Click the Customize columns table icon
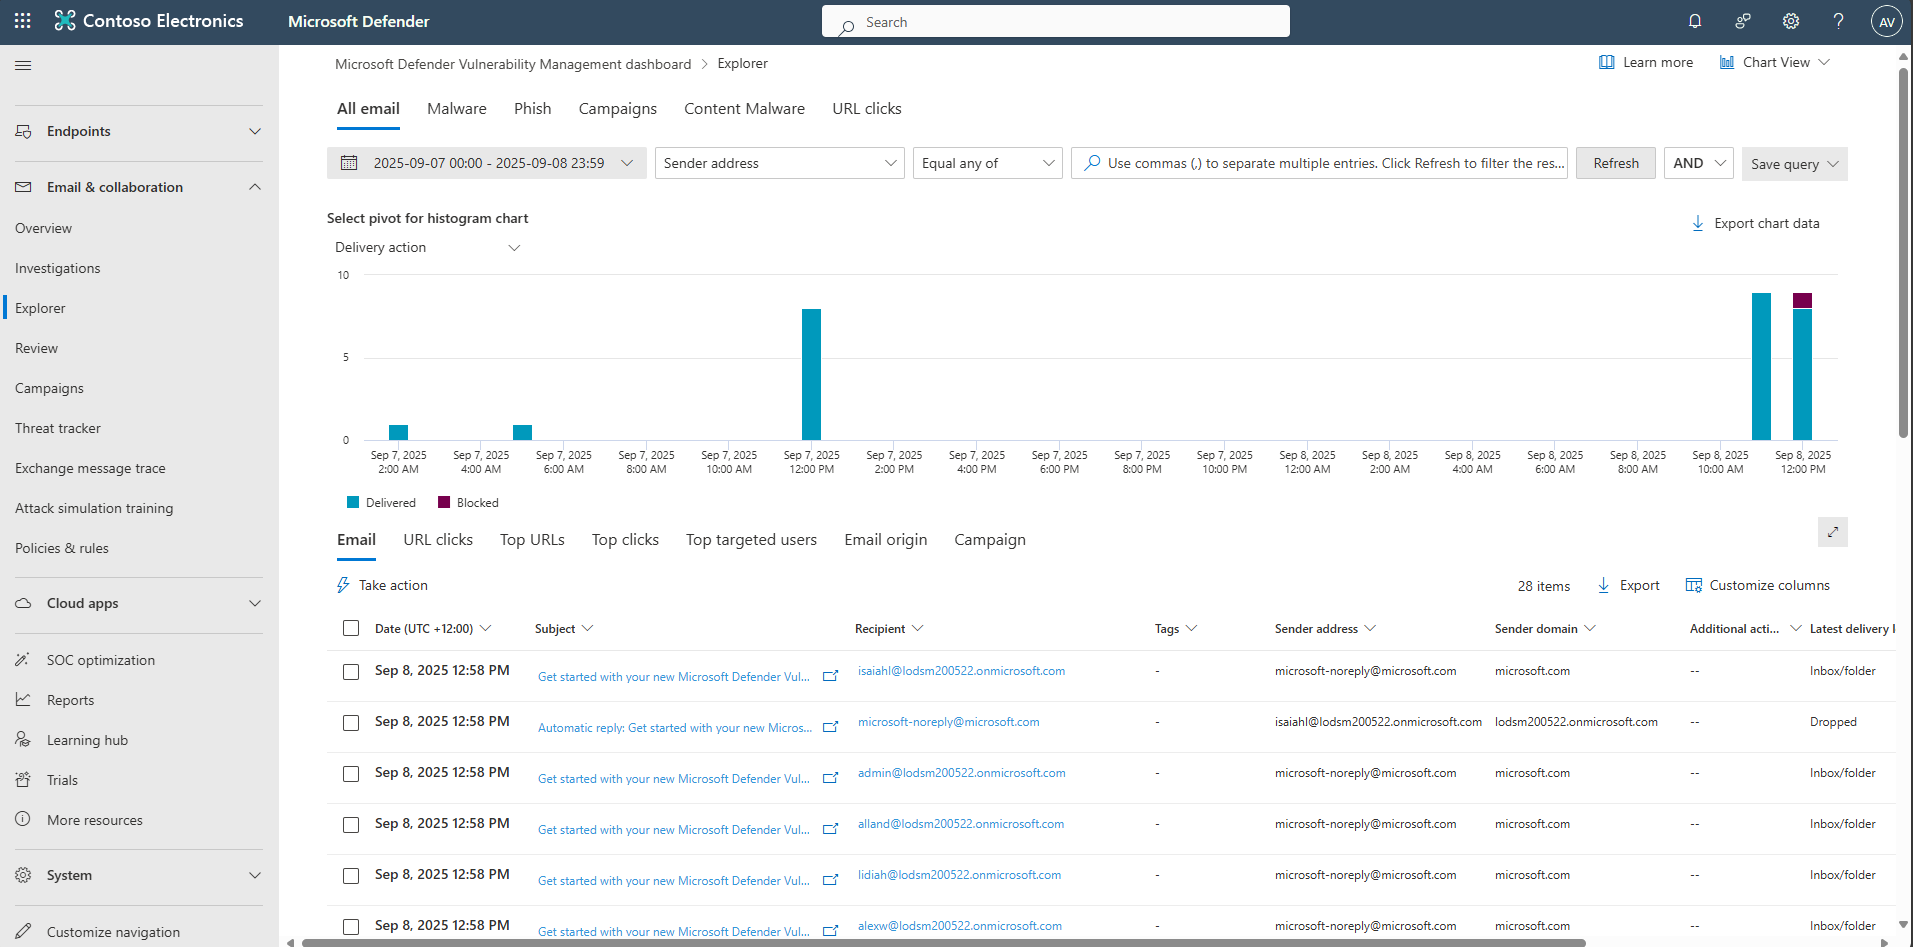Image resolution: width=1913 pixels, height=947 pixels. tap(1694, 585)
